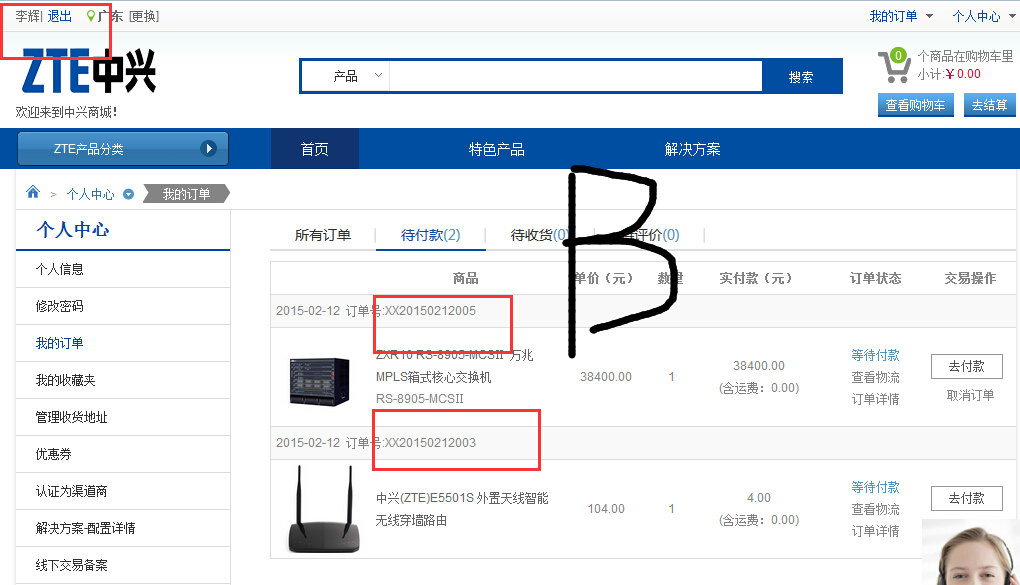1020x585 pixels.
Task: Switch to the 待收货 tab
Action: tap(539, 235)
